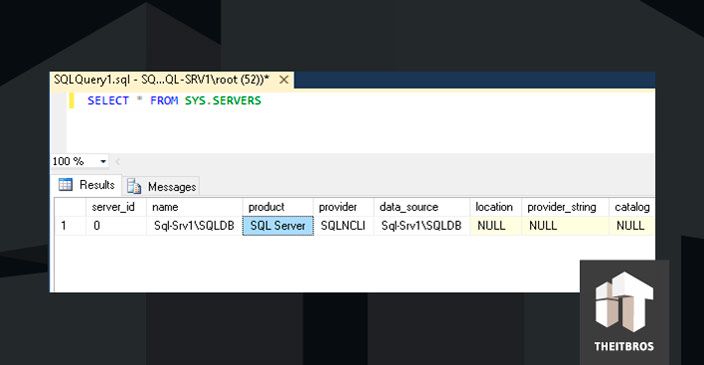704x365 pixels.
Task: Select the SQL Server product cell
Action: (x=278, y=225)
